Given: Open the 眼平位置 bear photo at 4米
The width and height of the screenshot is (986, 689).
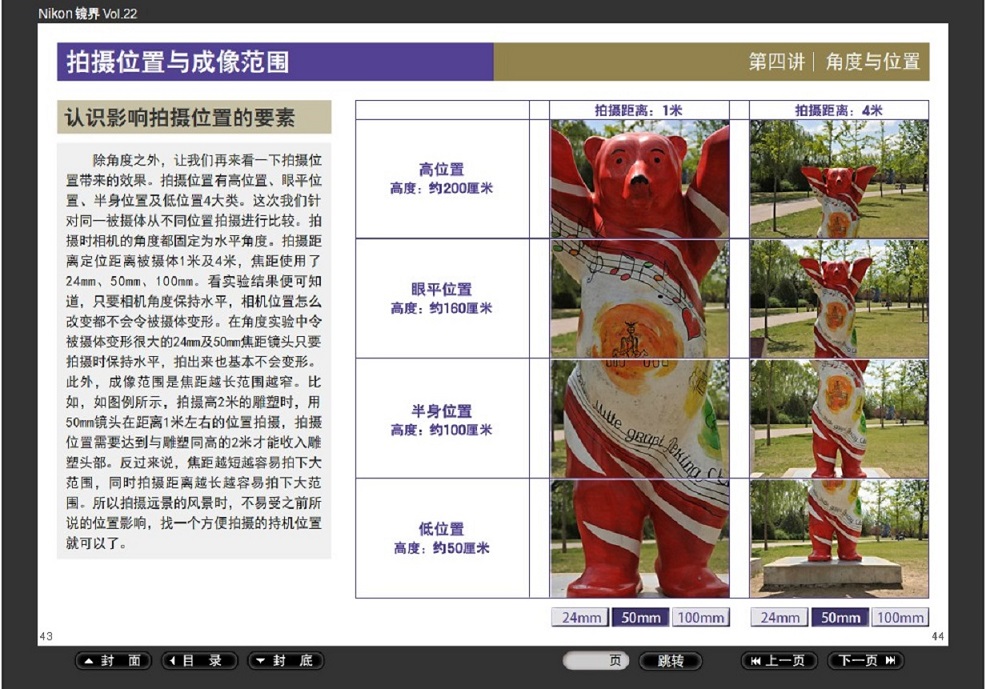Looking at the screenshot, I should [x=838, y=298].
